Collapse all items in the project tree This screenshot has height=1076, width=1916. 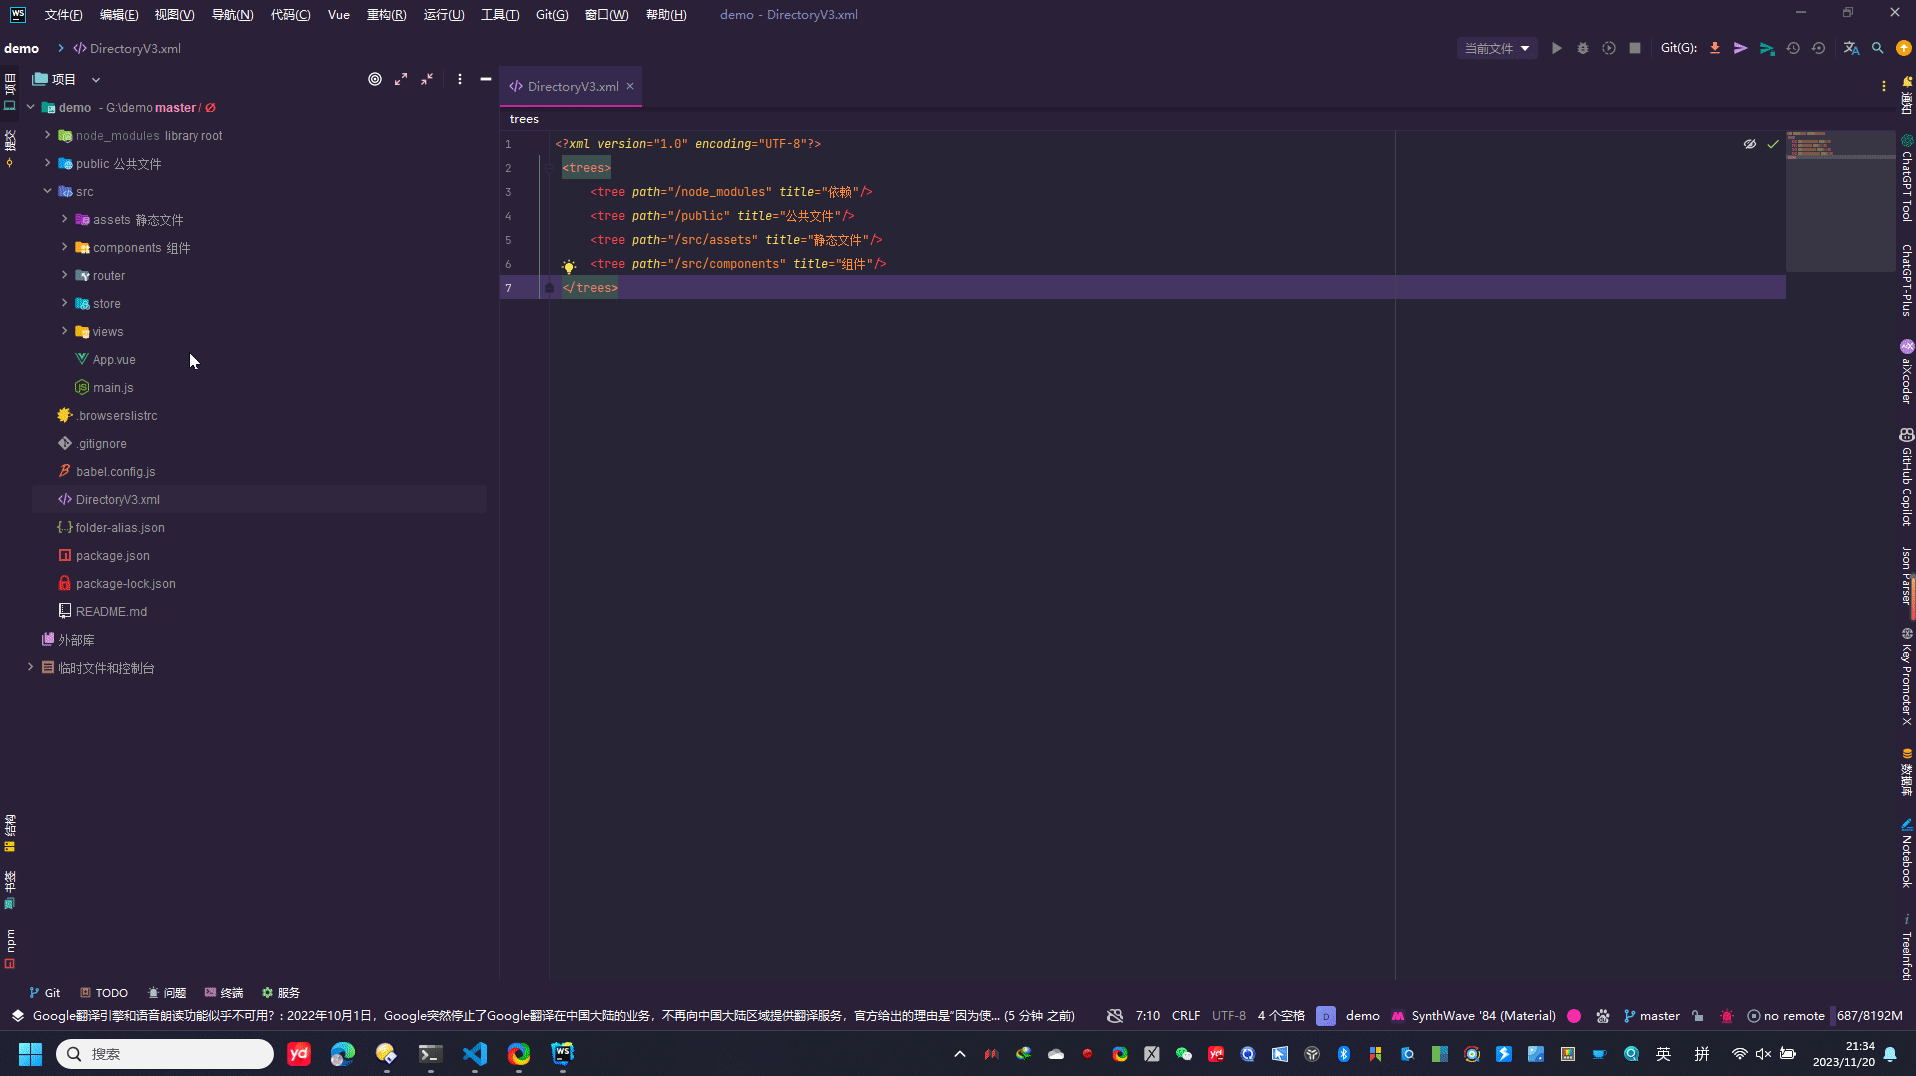point(427,79)
